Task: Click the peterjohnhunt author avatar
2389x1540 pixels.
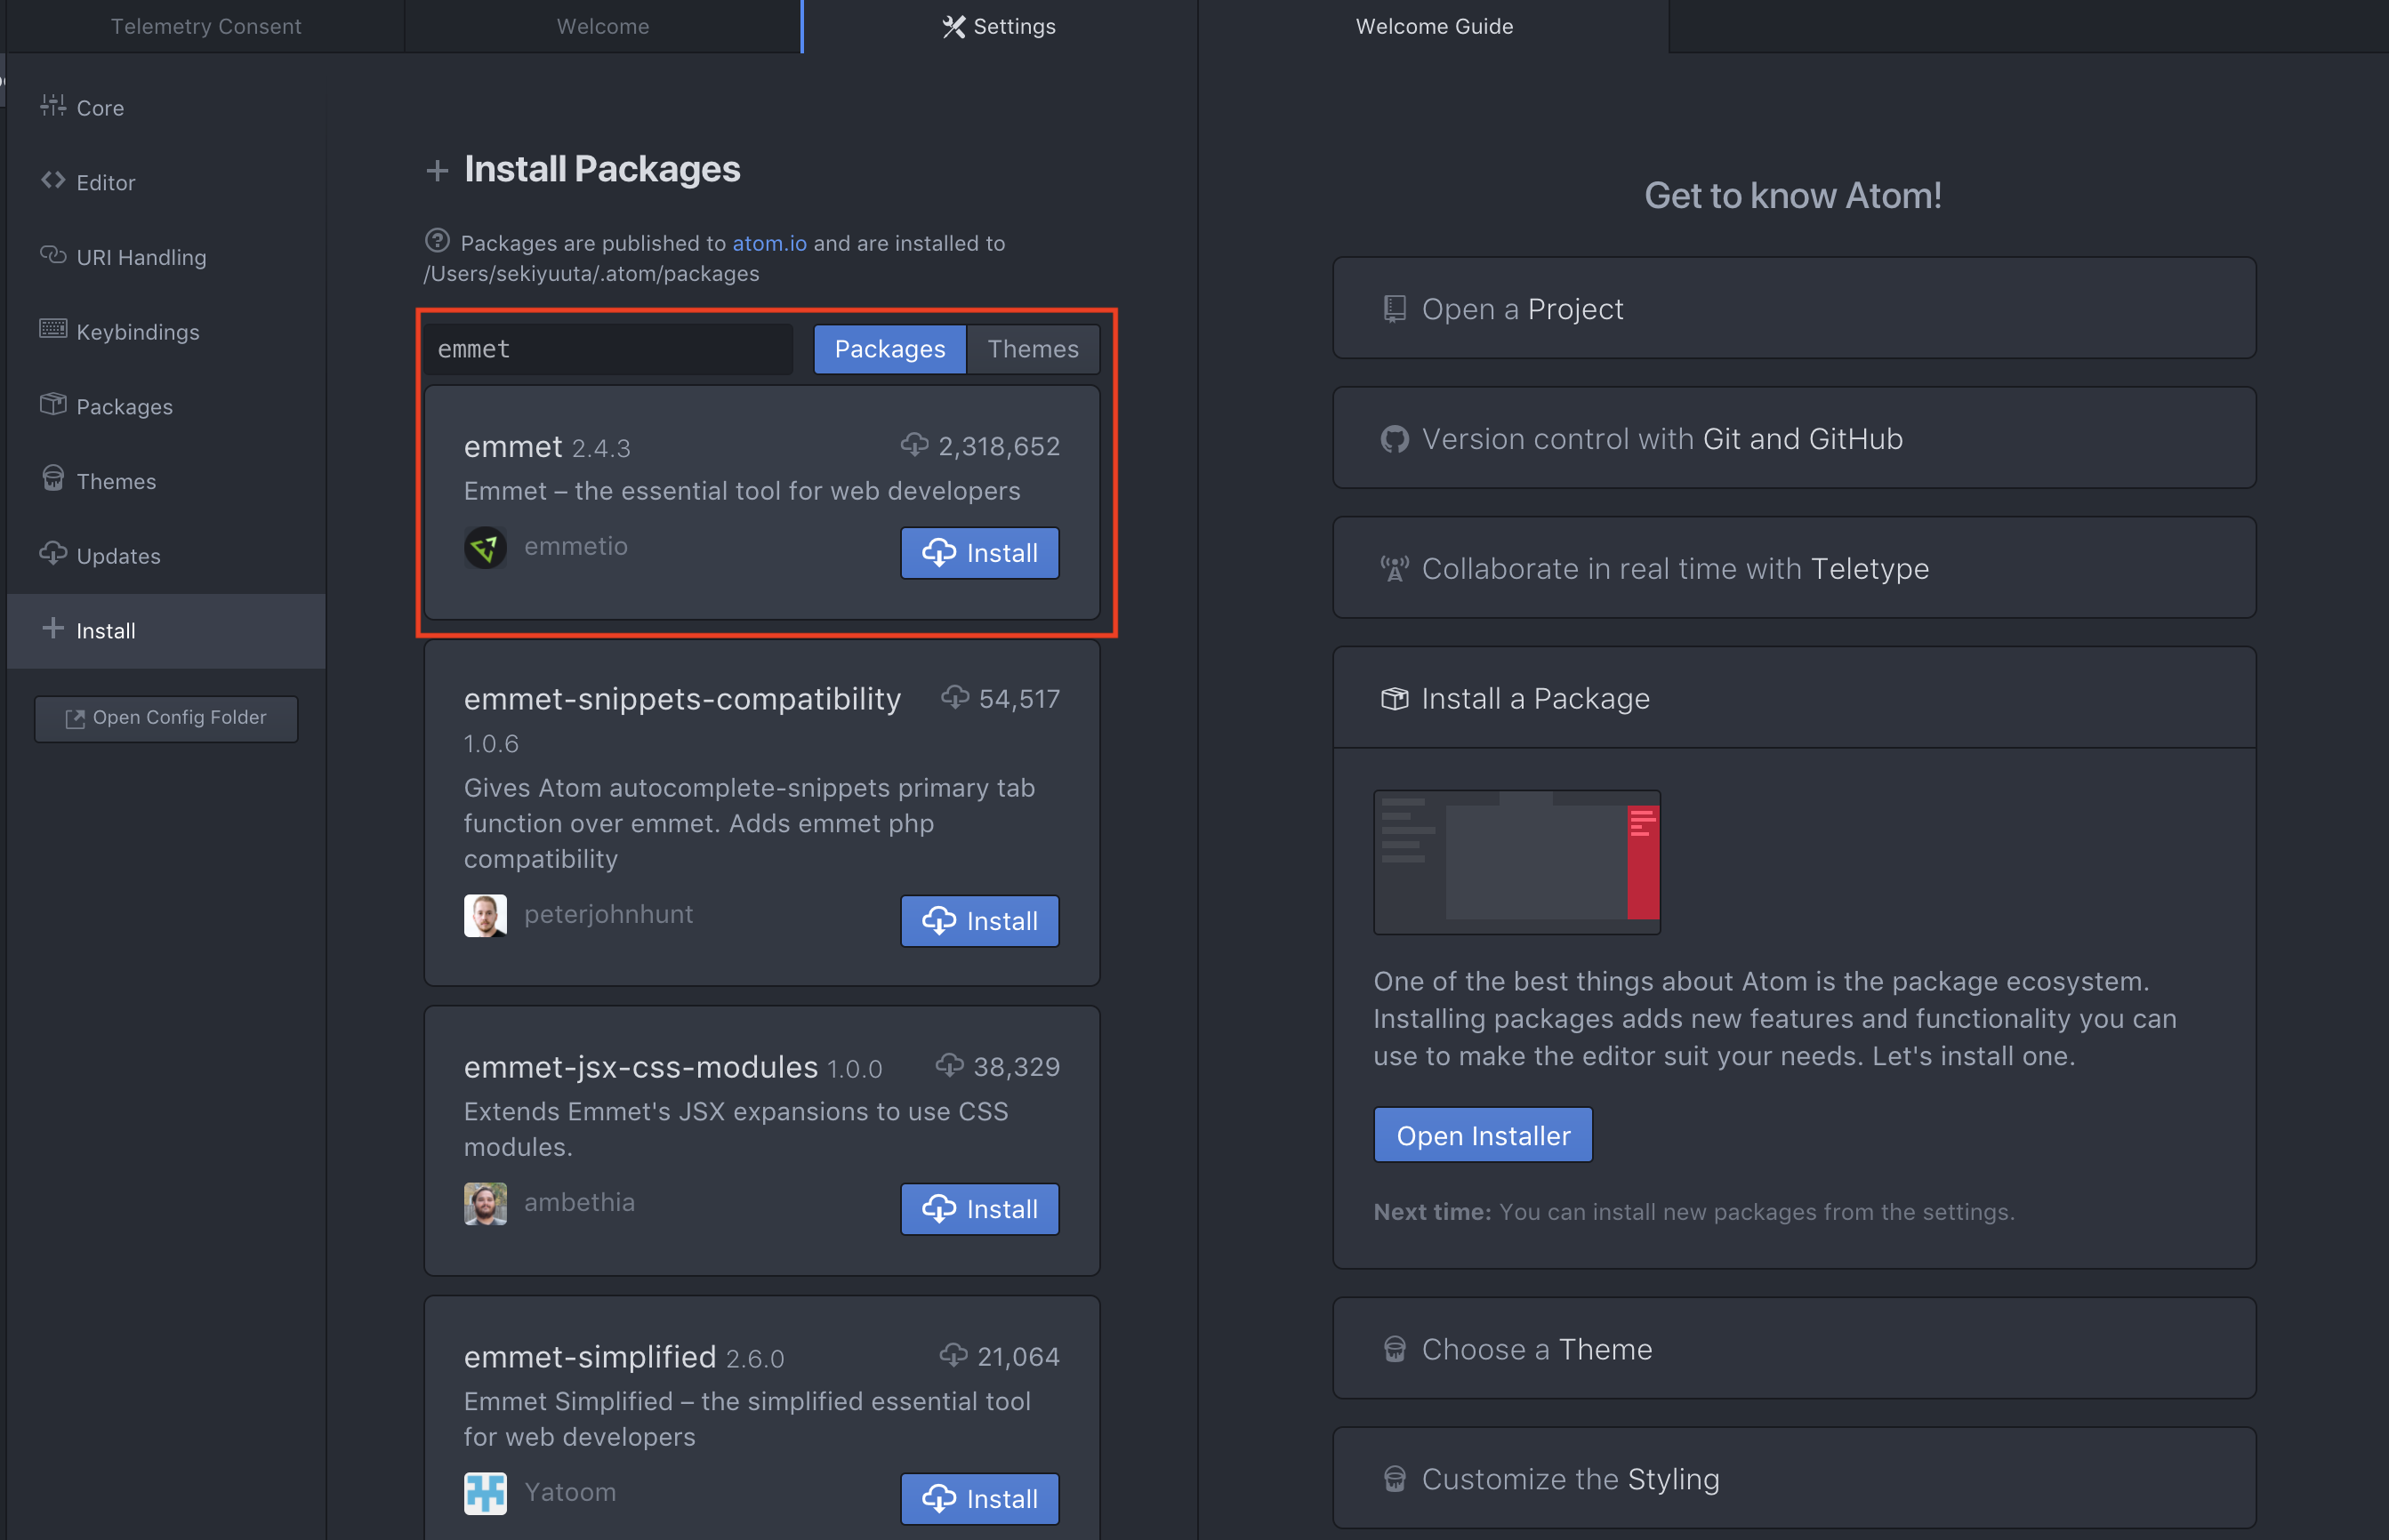Action: (485, 916)
